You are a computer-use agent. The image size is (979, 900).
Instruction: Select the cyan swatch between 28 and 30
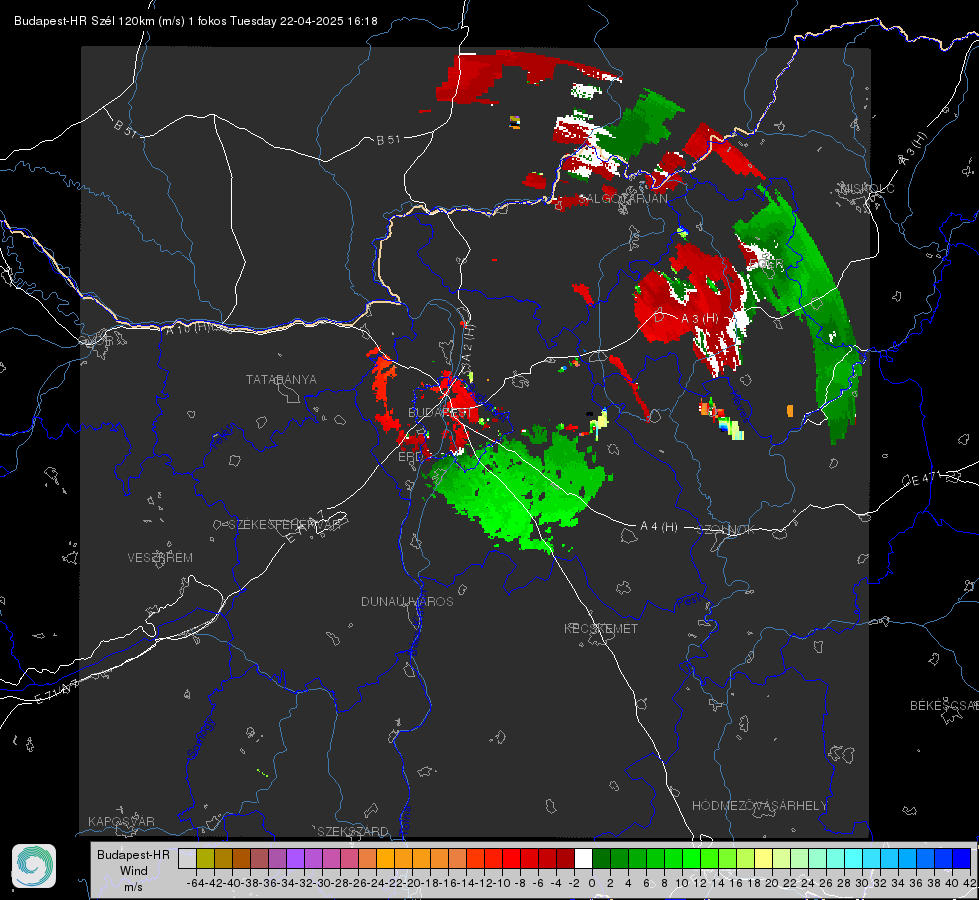[x=852, y=858]
